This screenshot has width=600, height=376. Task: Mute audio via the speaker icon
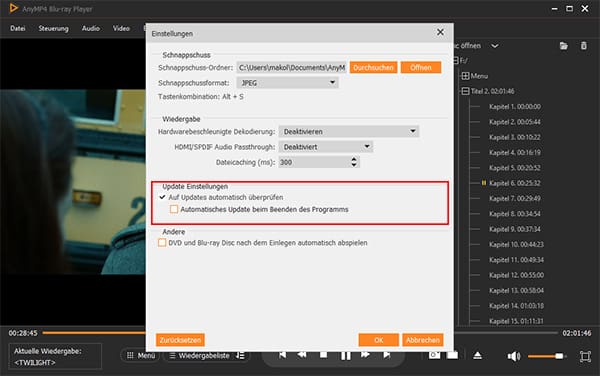click(514, 356)
